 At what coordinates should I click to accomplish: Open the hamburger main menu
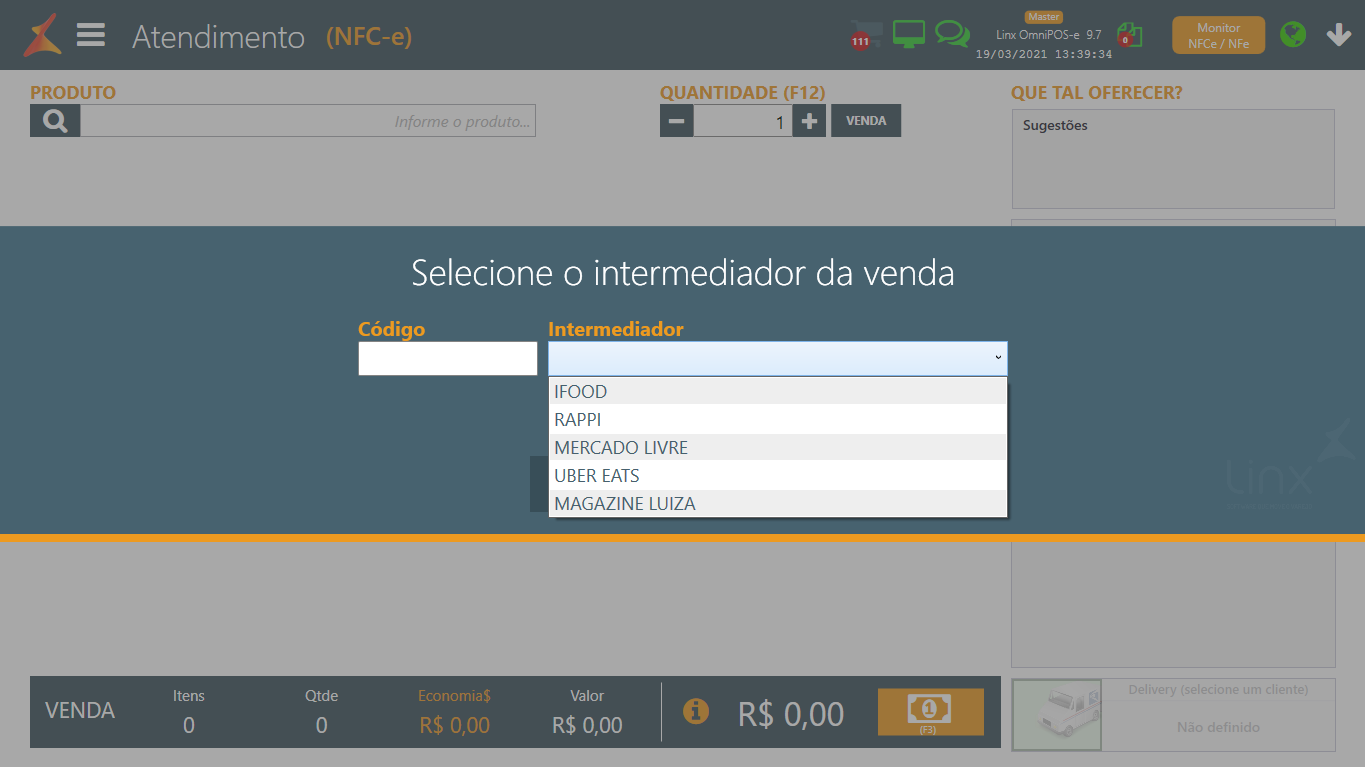[91, 35]
